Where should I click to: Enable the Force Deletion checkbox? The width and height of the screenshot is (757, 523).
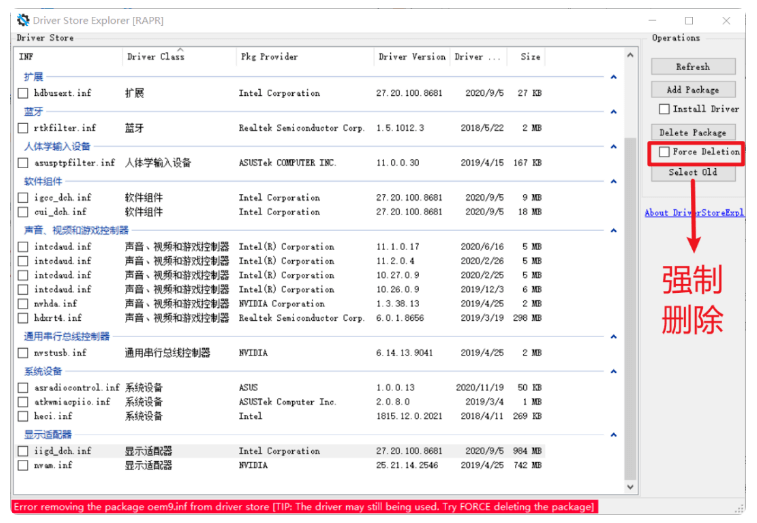click(664, 152)
